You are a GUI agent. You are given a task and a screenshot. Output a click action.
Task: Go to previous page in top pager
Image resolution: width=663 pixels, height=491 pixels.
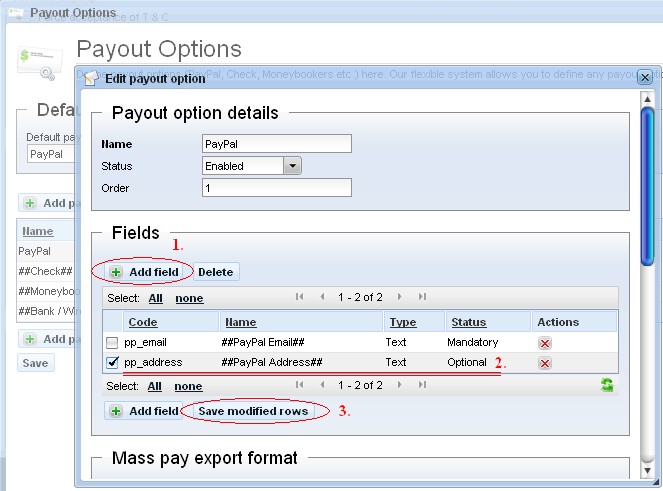(x=323, y=297)
